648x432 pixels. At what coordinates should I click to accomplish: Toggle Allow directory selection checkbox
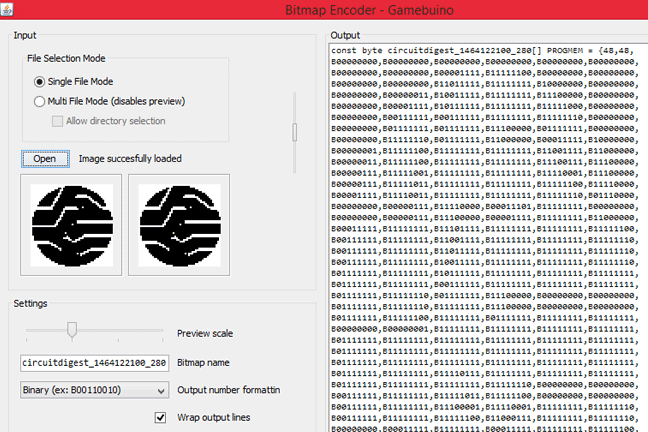57,121
